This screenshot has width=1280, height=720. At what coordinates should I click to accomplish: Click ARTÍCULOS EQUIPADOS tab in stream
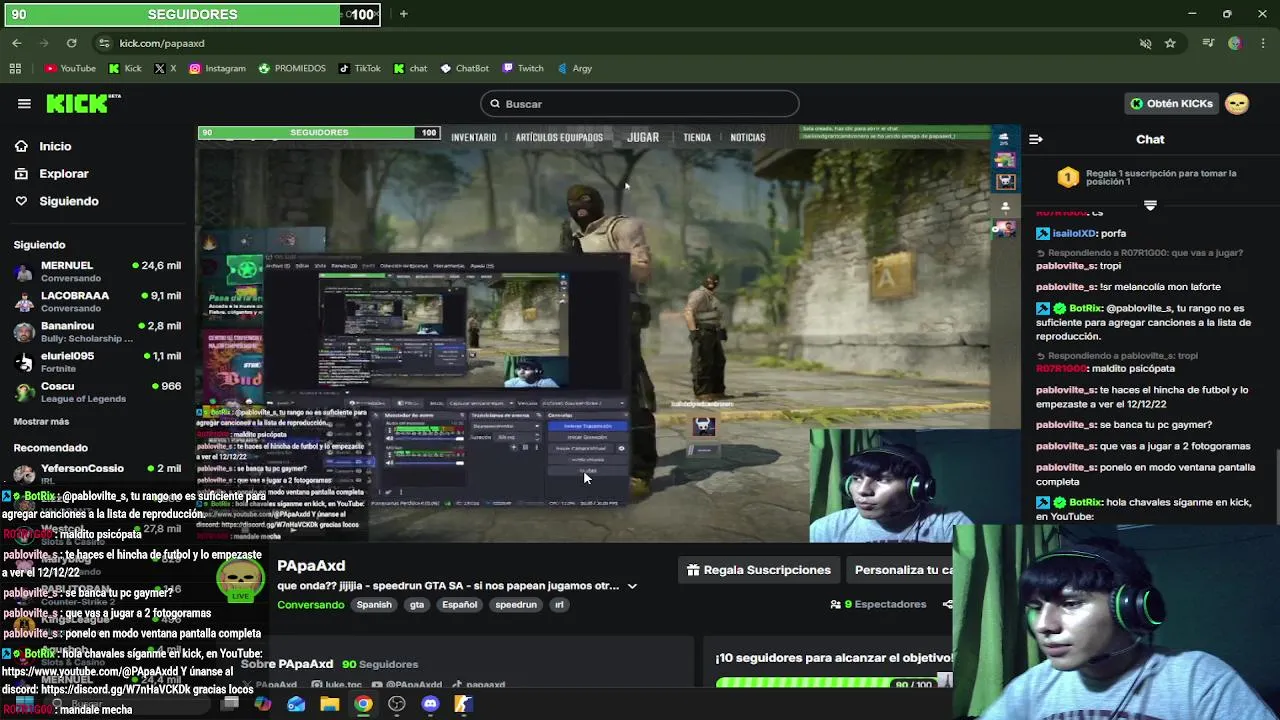coord(559,138)
